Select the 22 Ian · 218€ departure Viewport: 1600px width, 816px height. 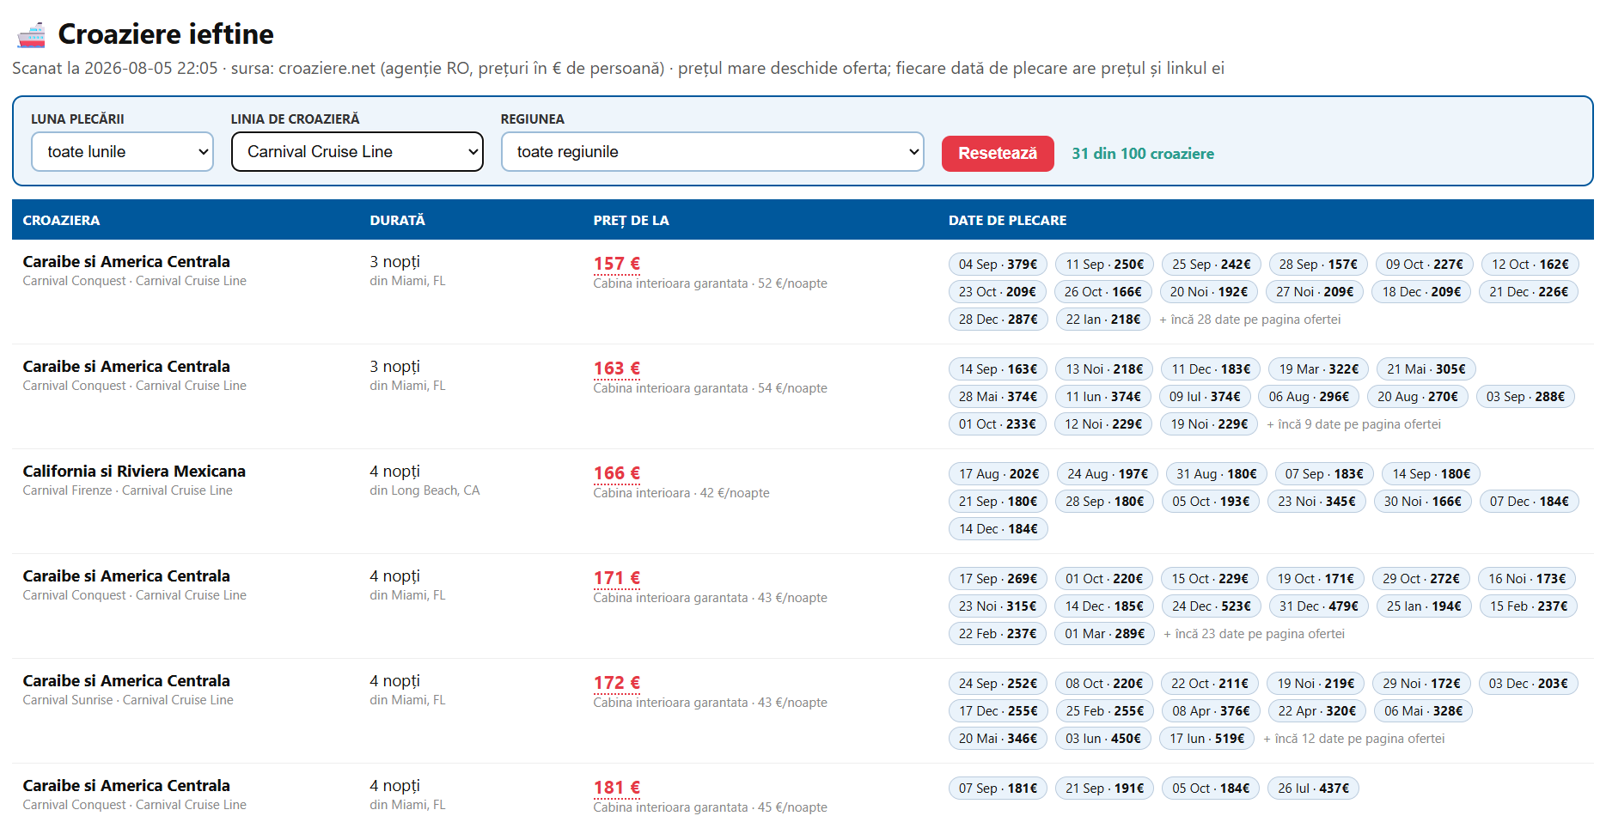point(1103,320)
